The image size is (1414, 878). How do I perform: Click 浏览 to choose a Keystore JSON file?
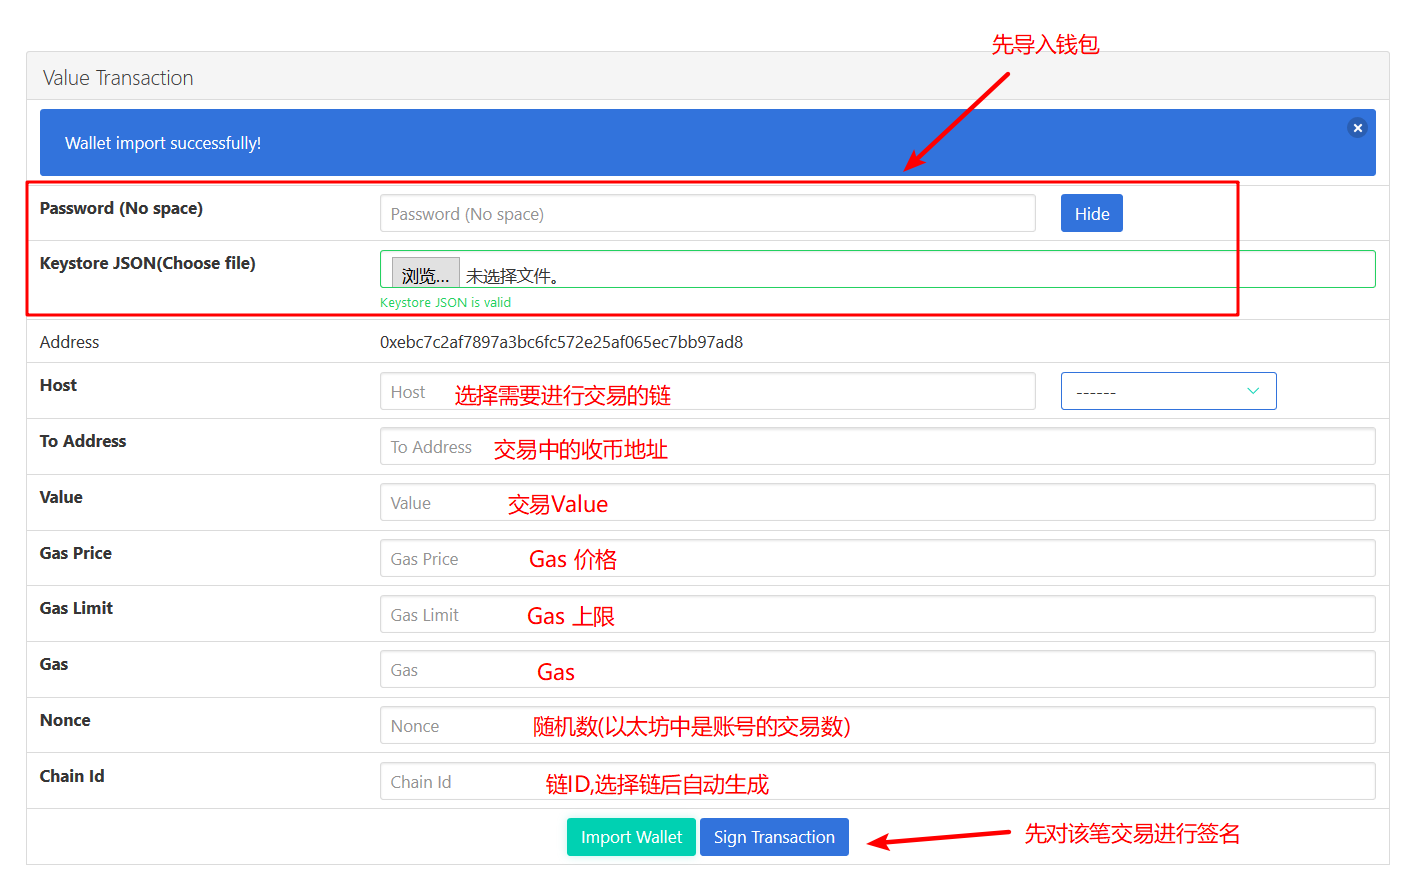424,272
